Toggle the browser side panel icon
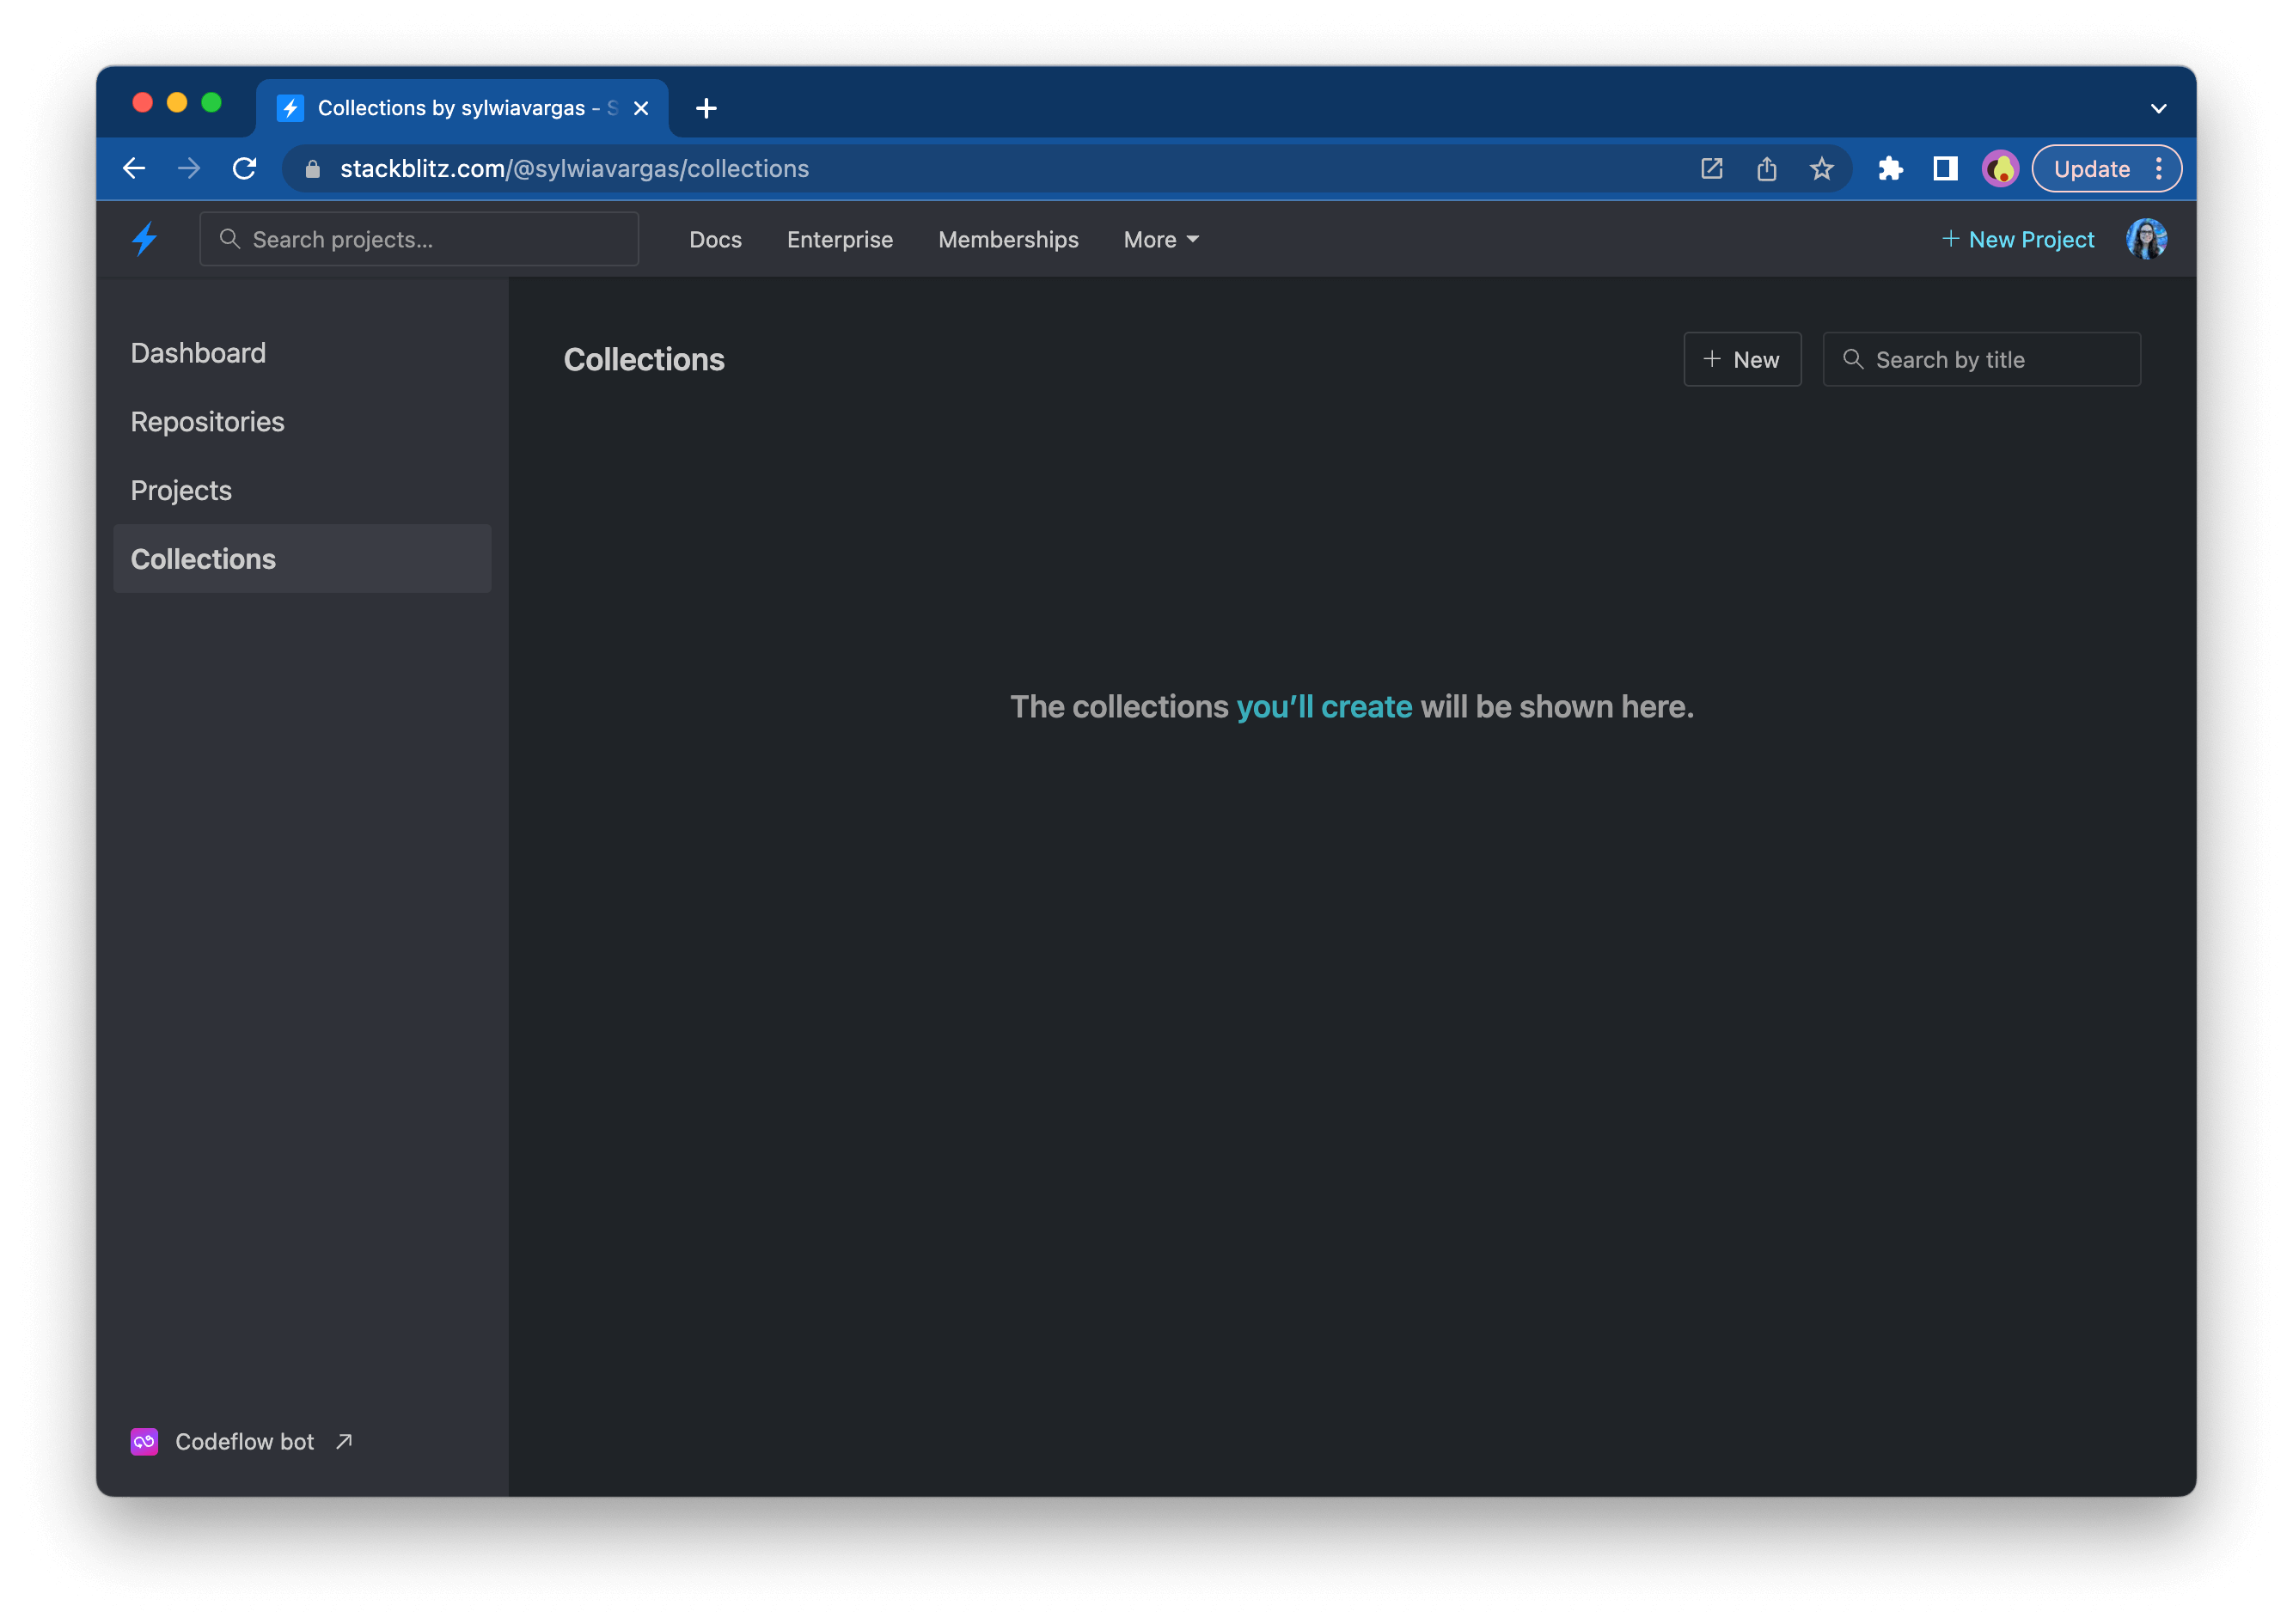This screenshot has height=1624, width=2293. tap(1944, 169)
